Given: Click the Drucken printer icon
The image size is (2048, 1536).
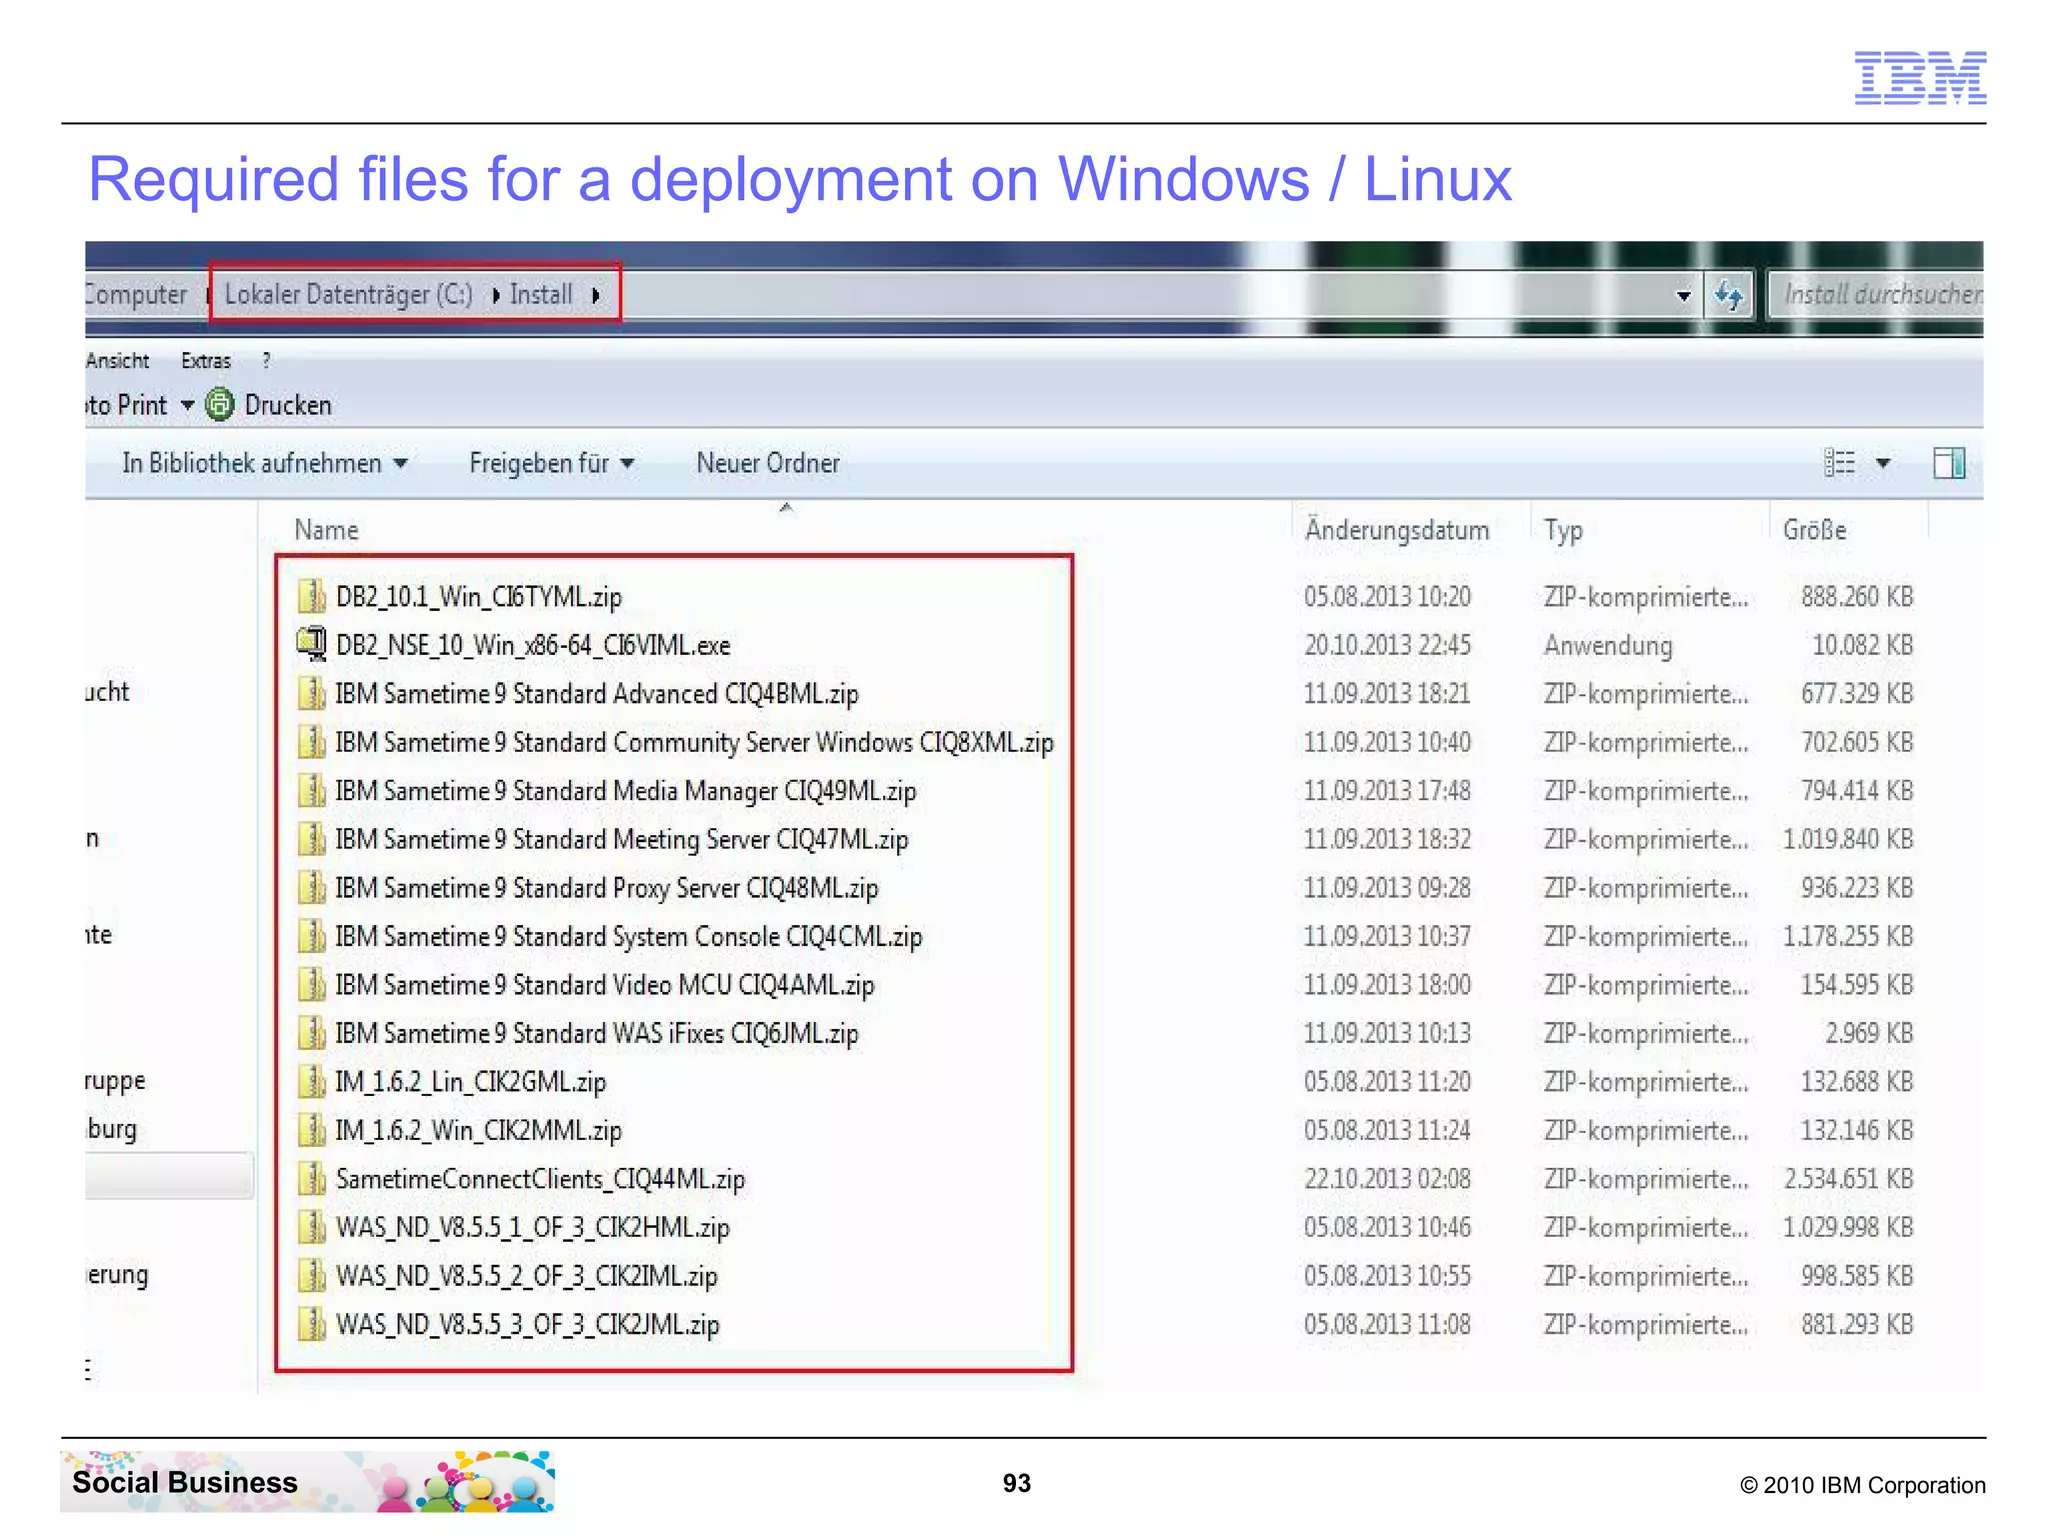Looking at the screenshot, I should click(219, 404).
